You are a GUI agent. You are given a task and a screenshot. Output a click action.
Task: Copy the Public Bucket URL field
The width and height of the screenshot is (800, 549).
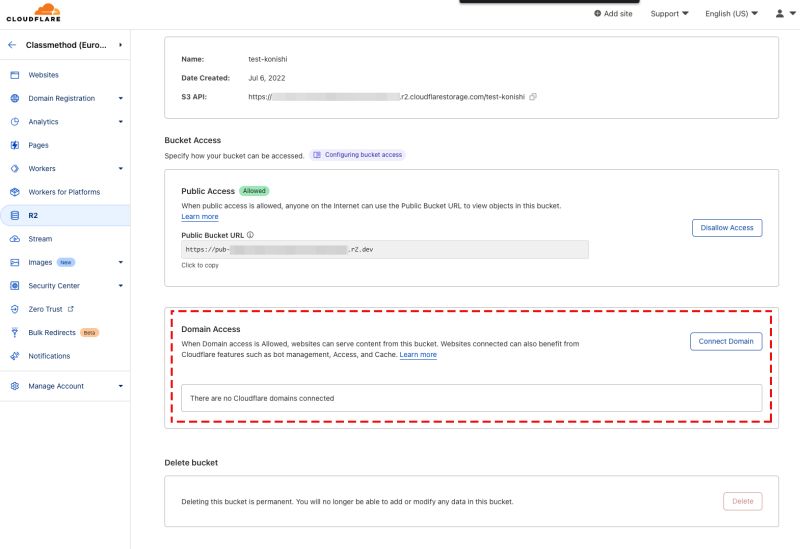coord(385,249)
